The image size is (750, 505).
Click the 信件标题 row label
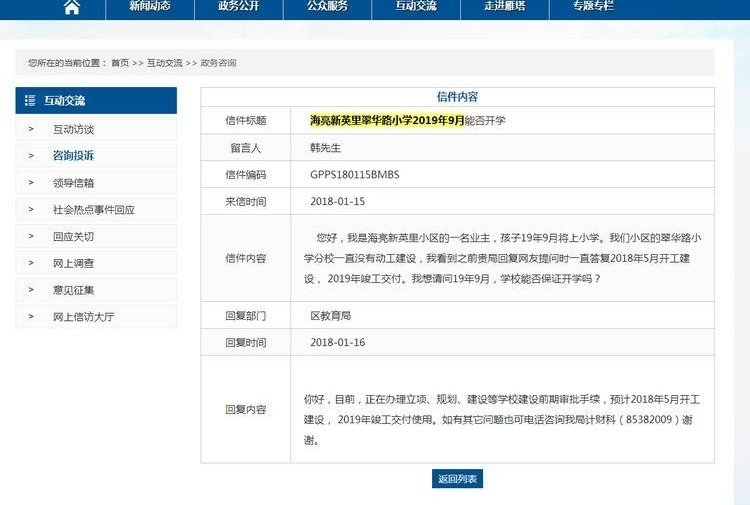(x=245, y=121)
